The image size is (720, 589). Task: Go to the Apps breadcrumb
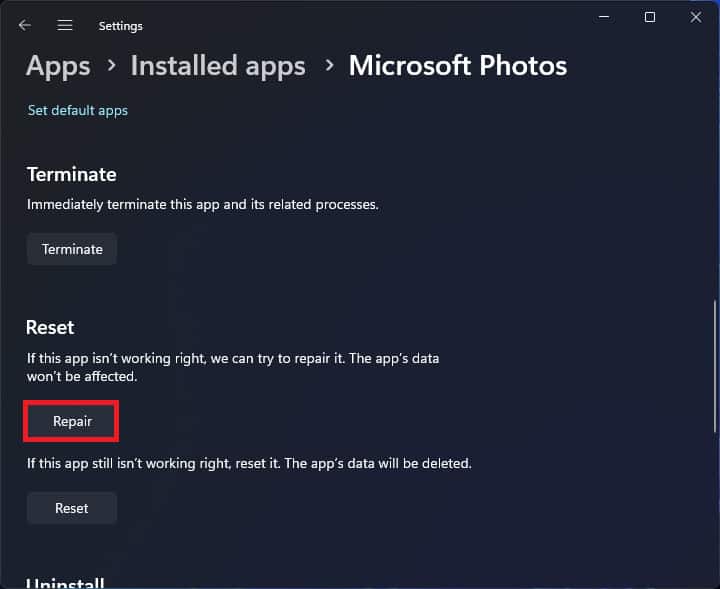click(x=58, y=66)
